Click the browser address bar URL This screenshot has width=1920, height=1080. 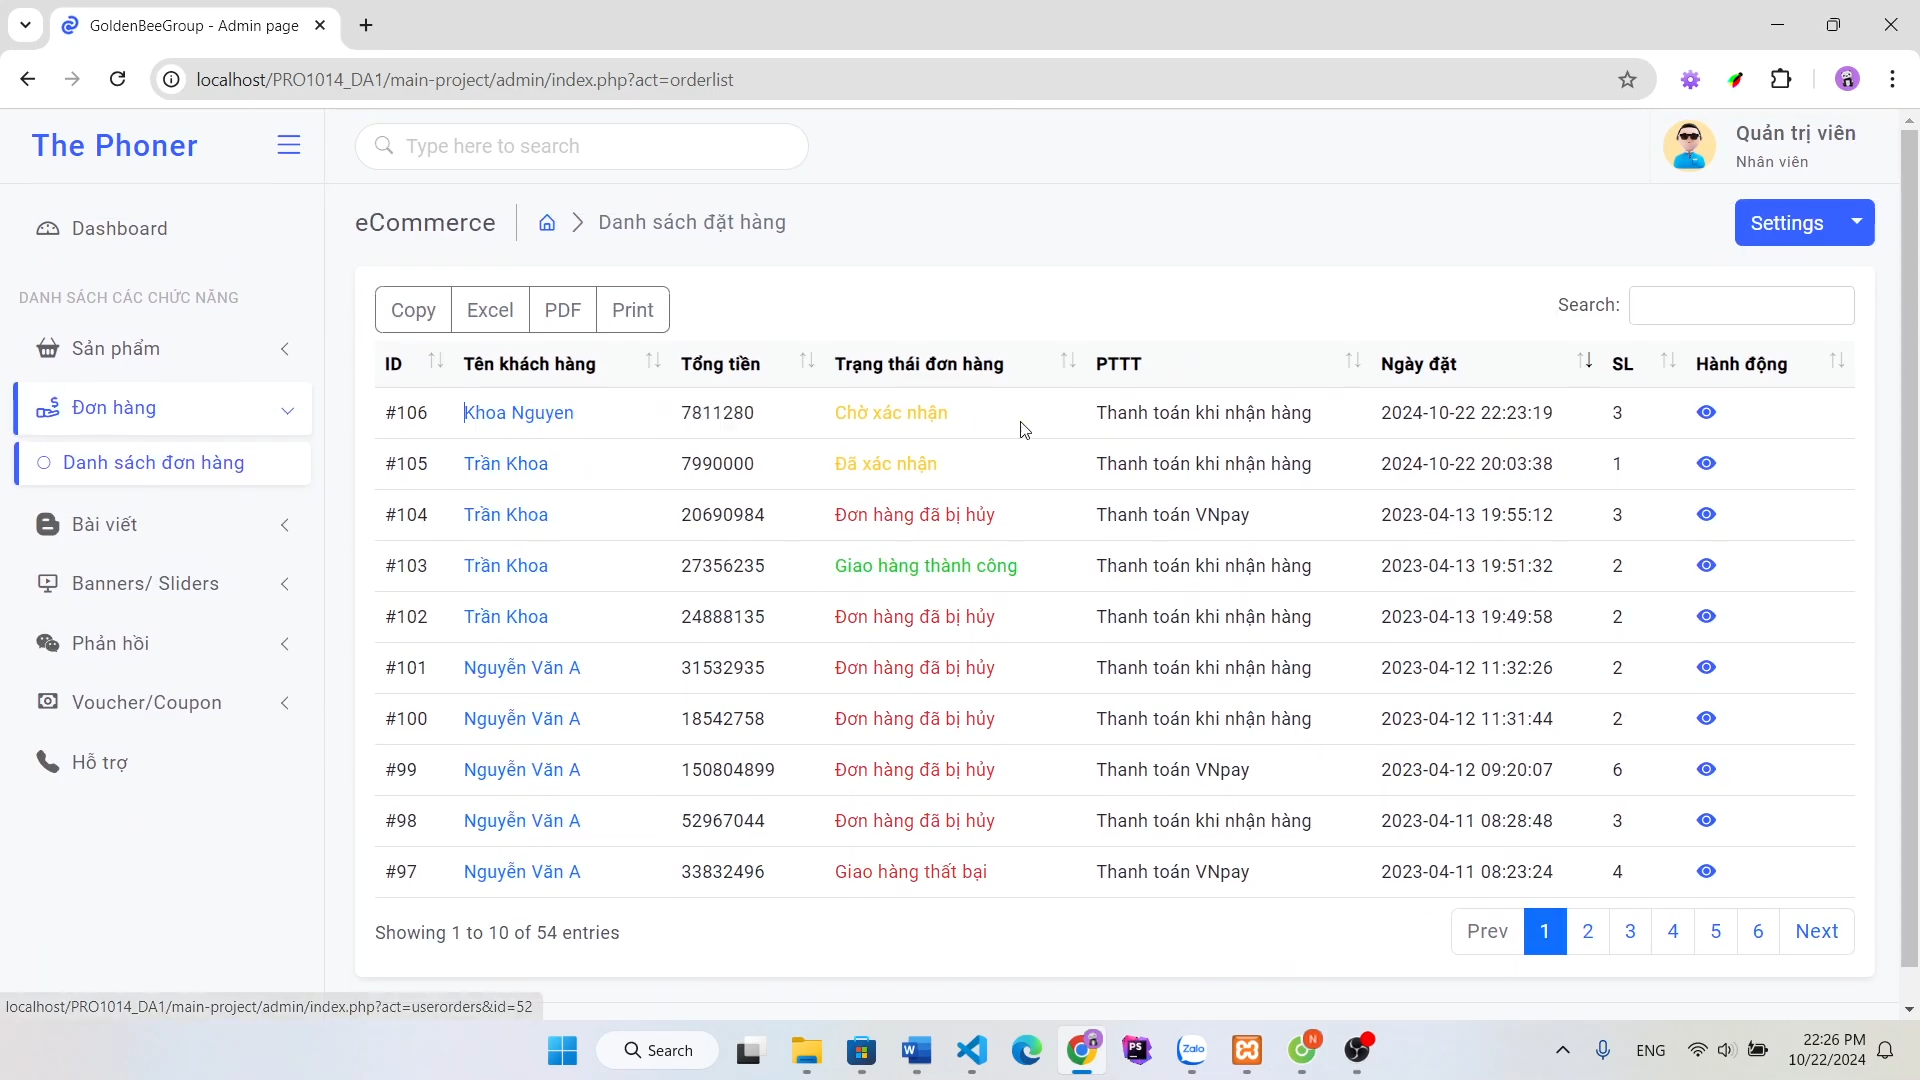pos(465,80)
